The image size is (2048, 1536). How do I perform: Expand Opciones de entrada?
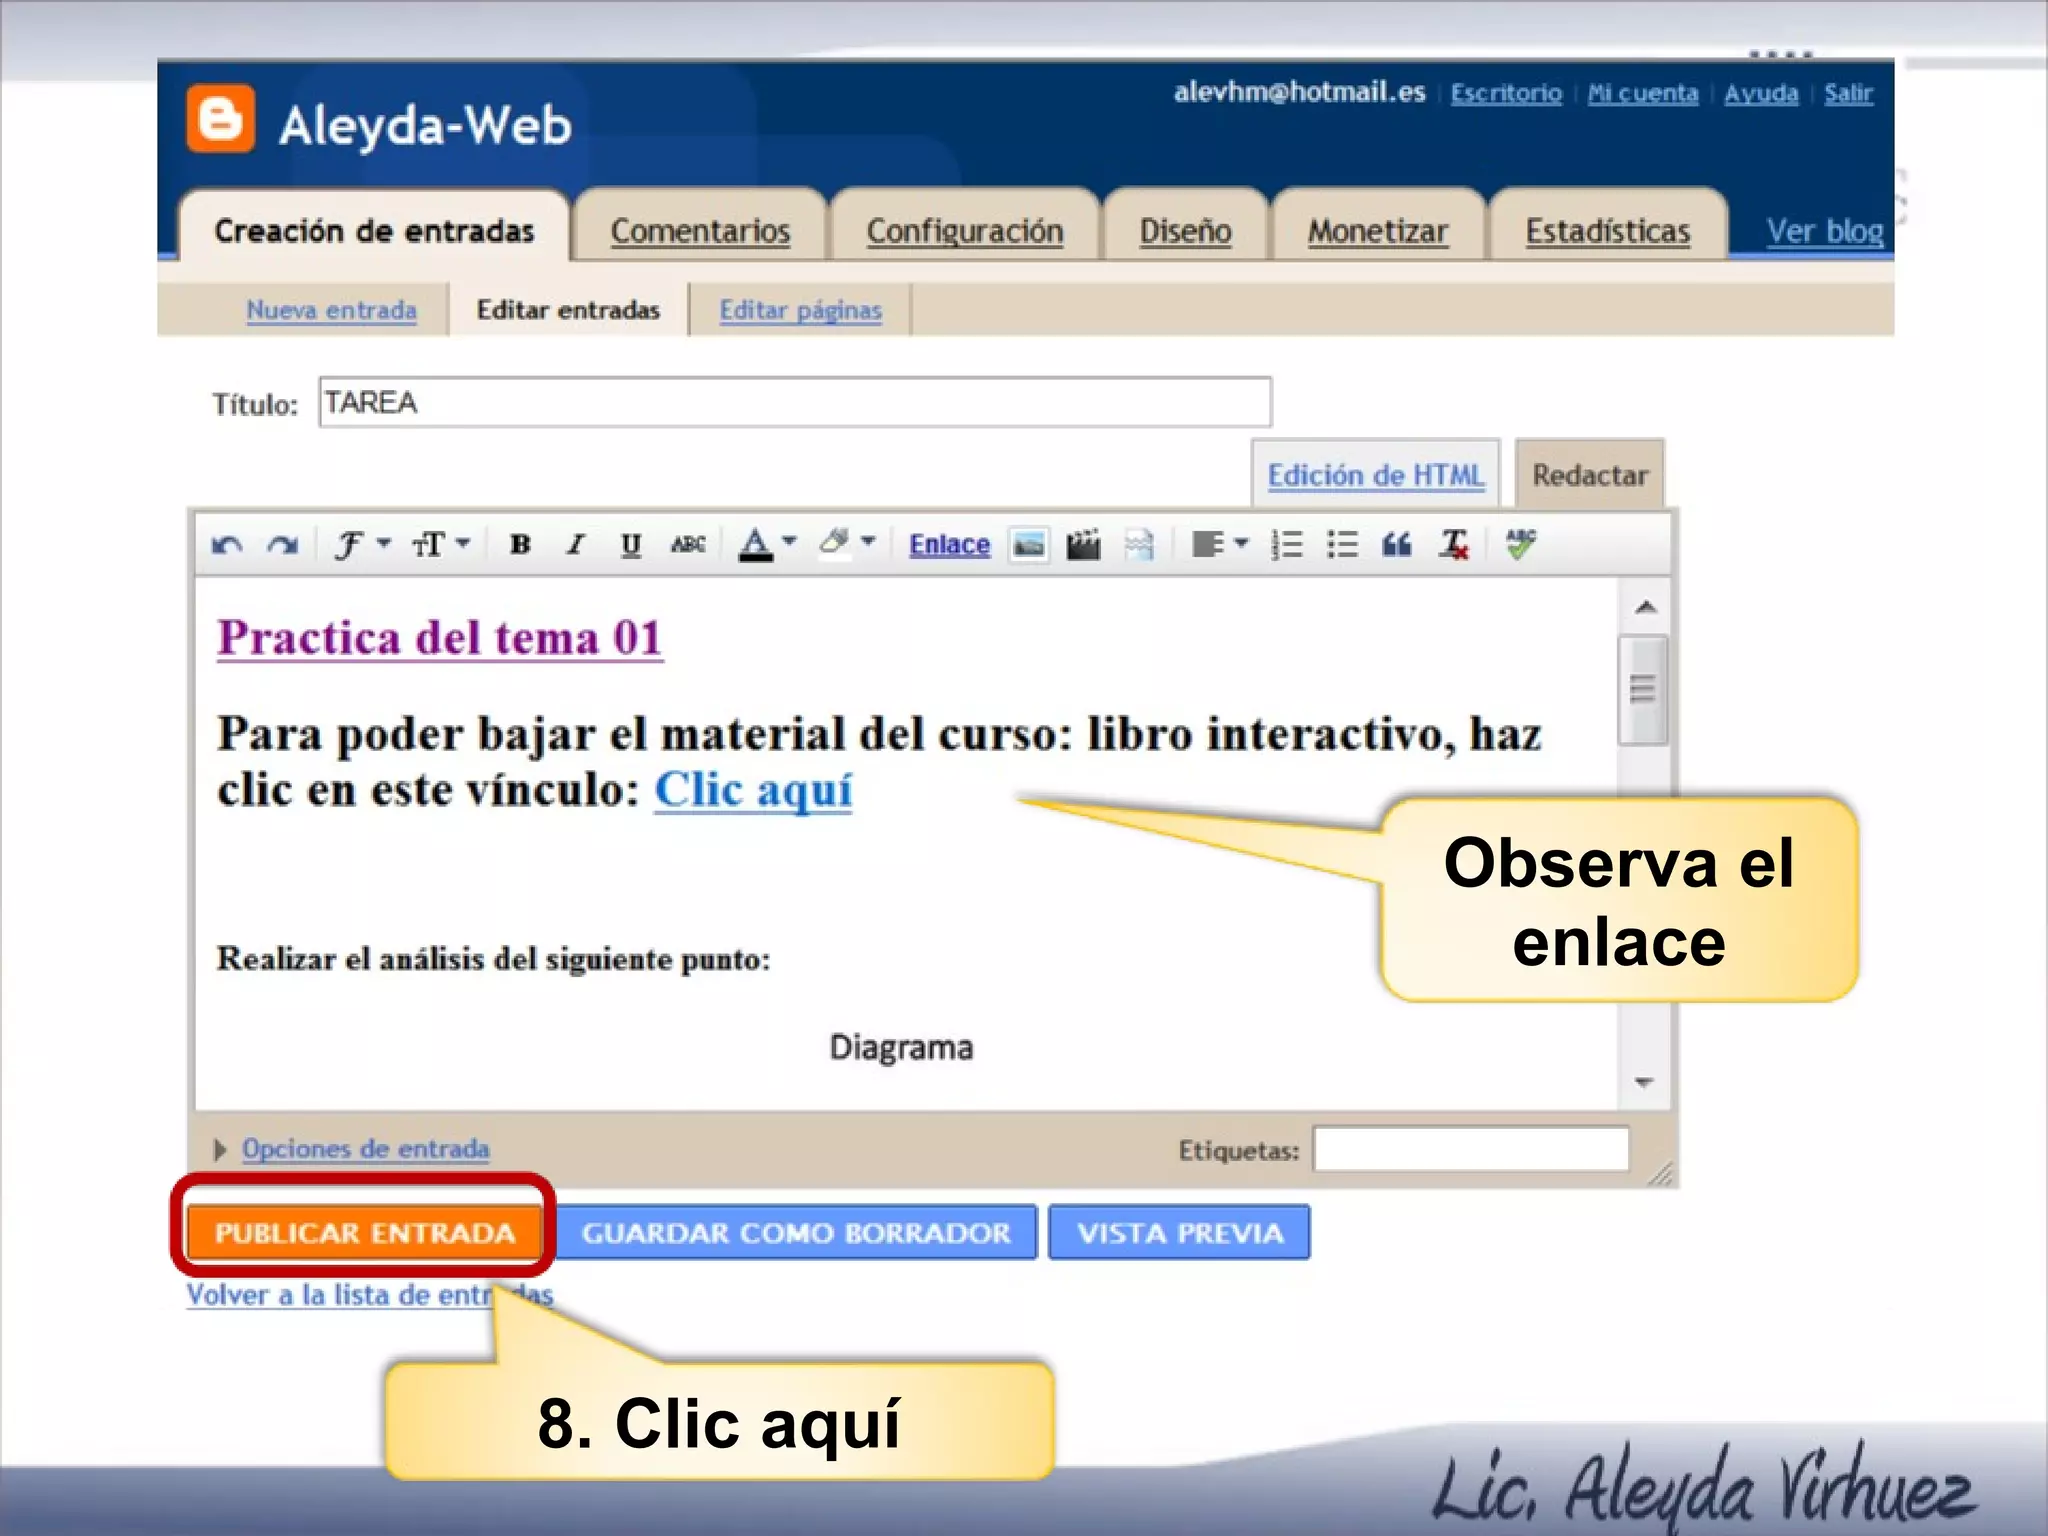(x=365, y=1149)
